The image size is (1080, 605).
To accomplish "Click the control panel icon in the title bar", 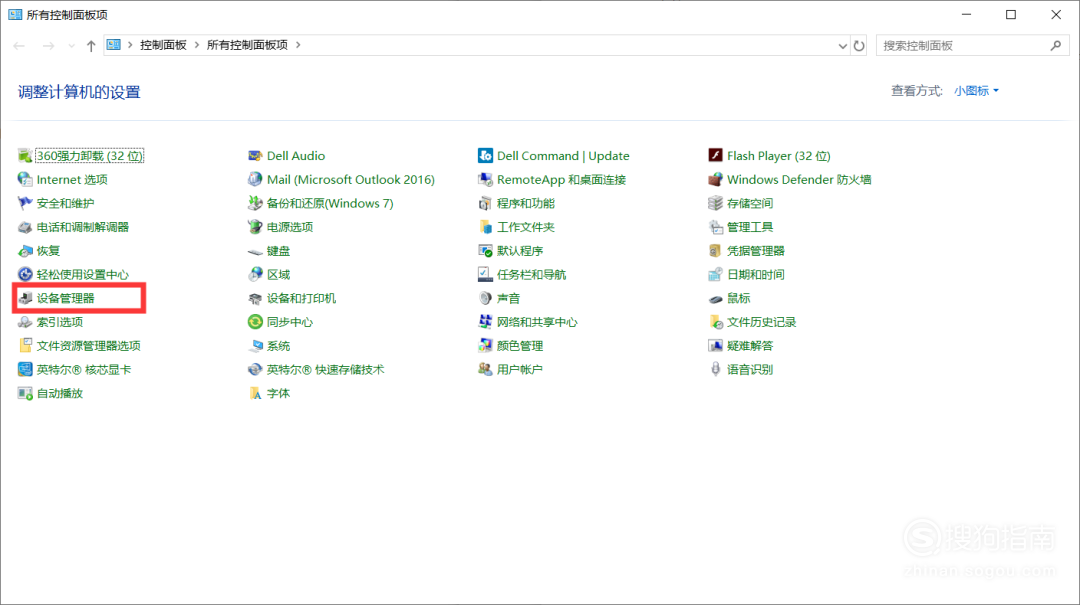I will point(15,14).
